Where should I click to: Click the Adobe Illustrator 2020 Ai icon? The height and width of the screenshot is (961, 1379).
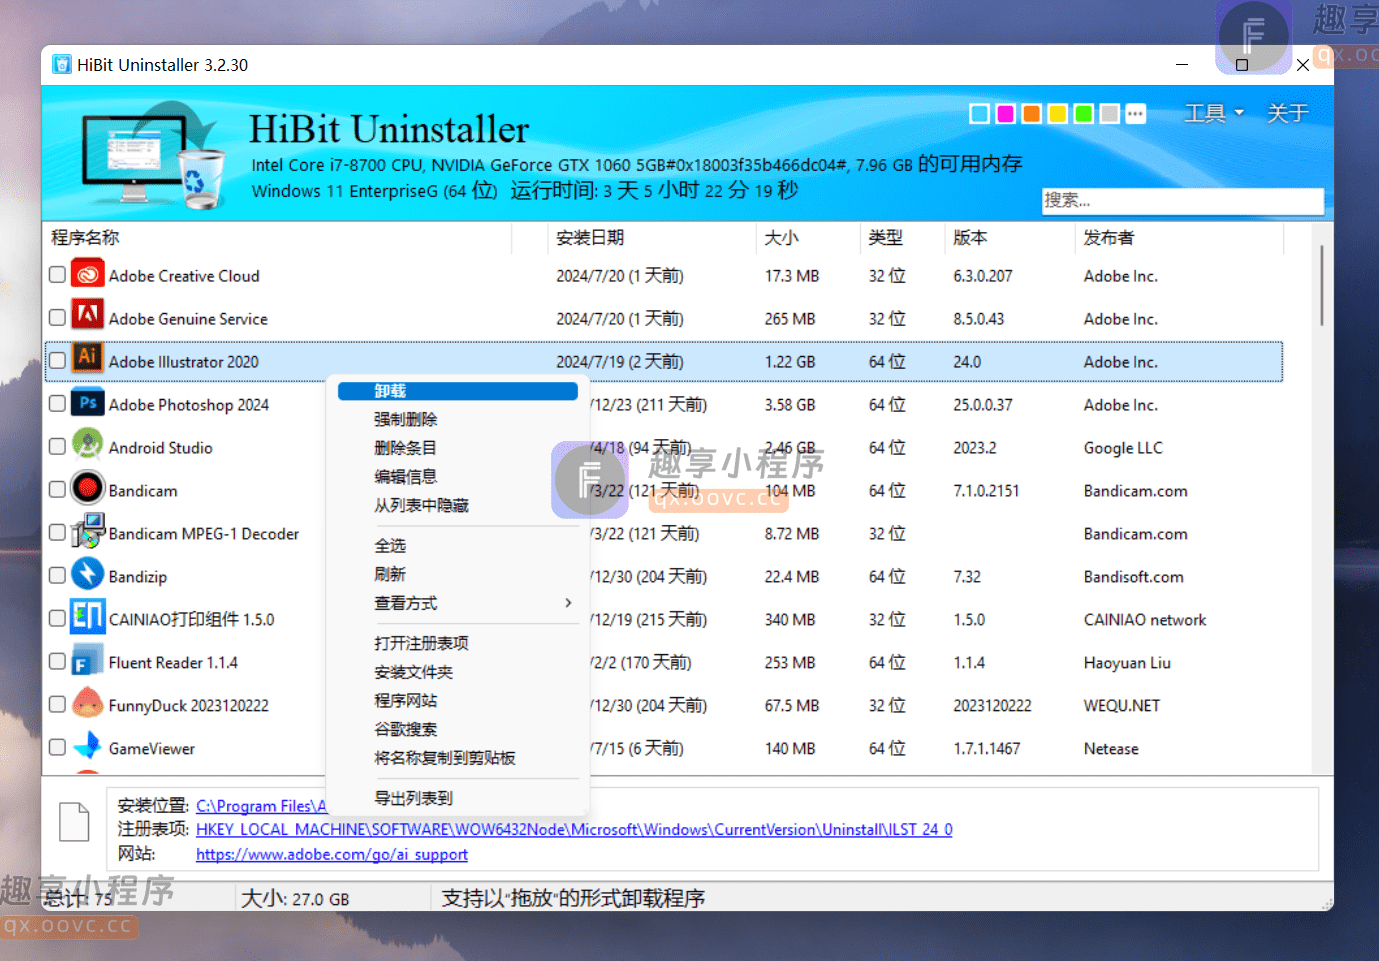click(x=88, y=360)
